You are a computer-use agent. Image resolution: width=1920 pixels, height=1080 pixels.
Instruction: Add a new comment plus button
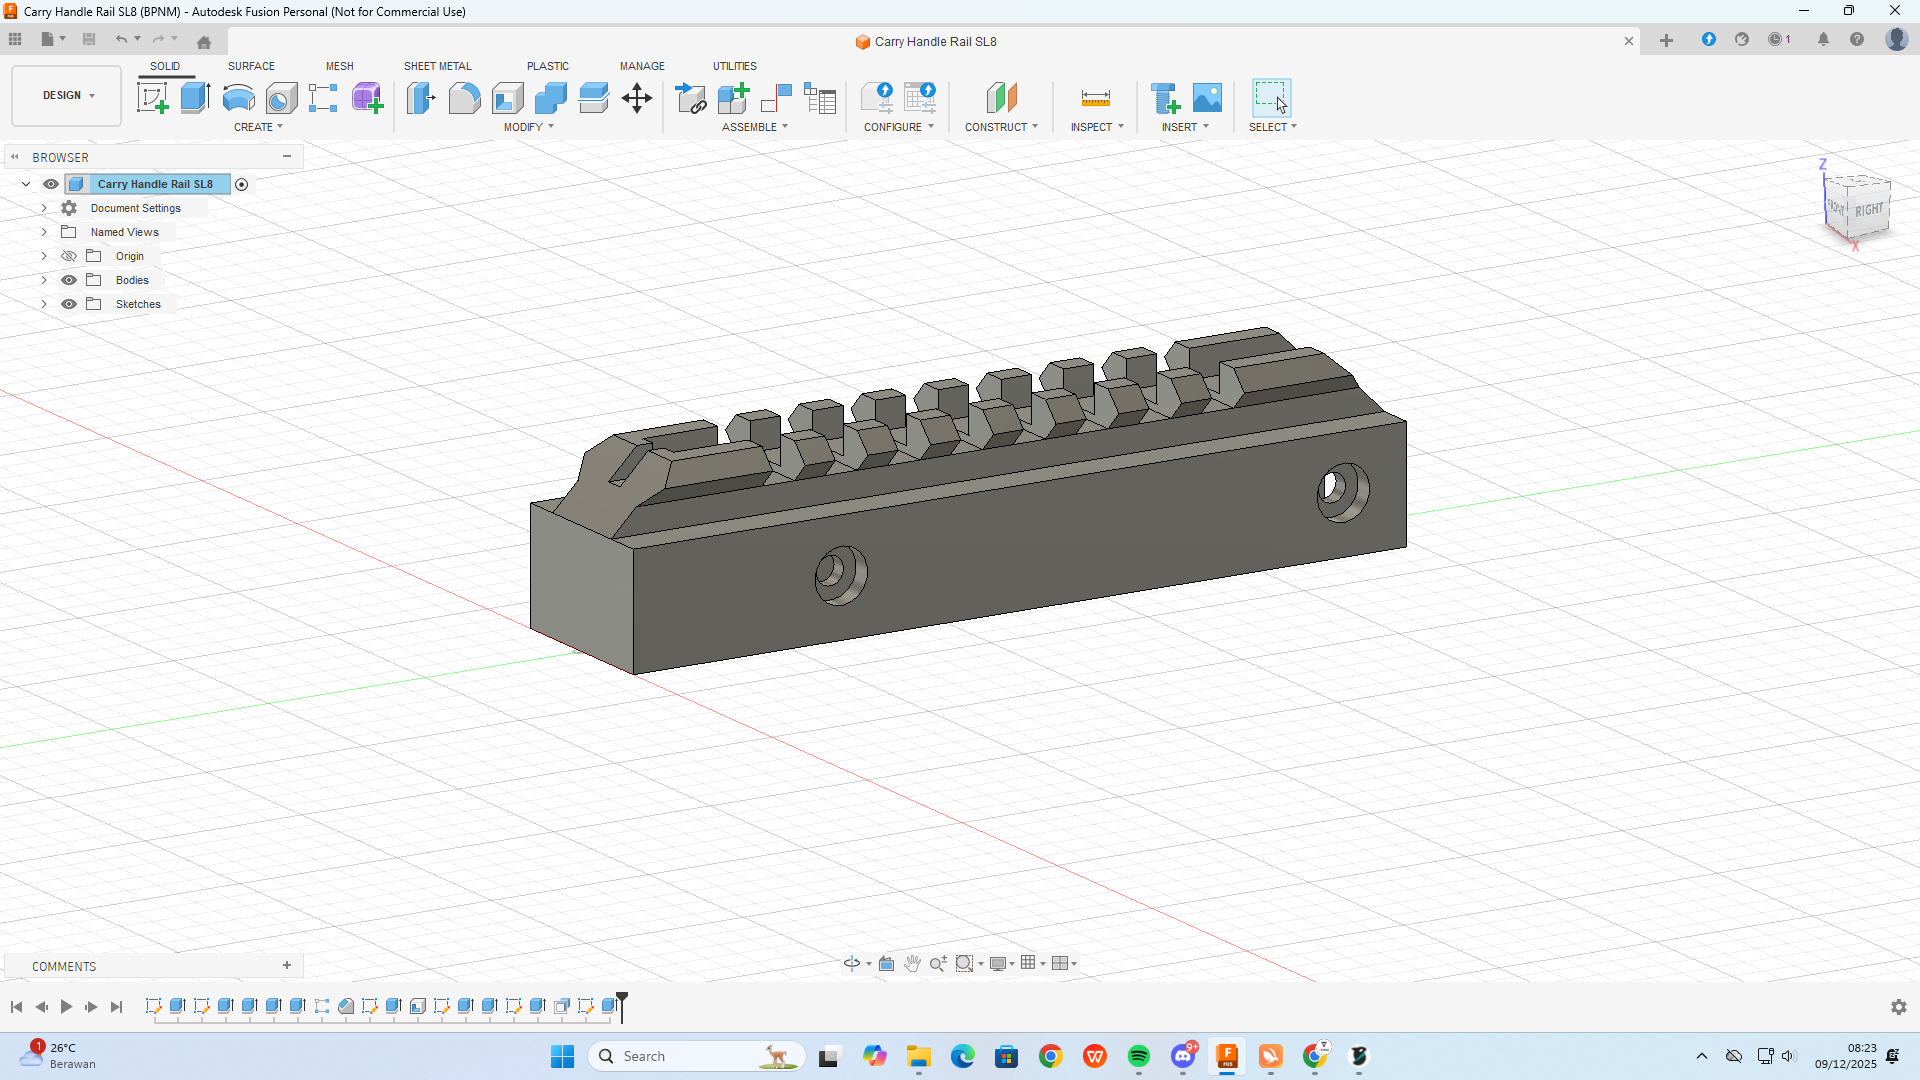287,965
